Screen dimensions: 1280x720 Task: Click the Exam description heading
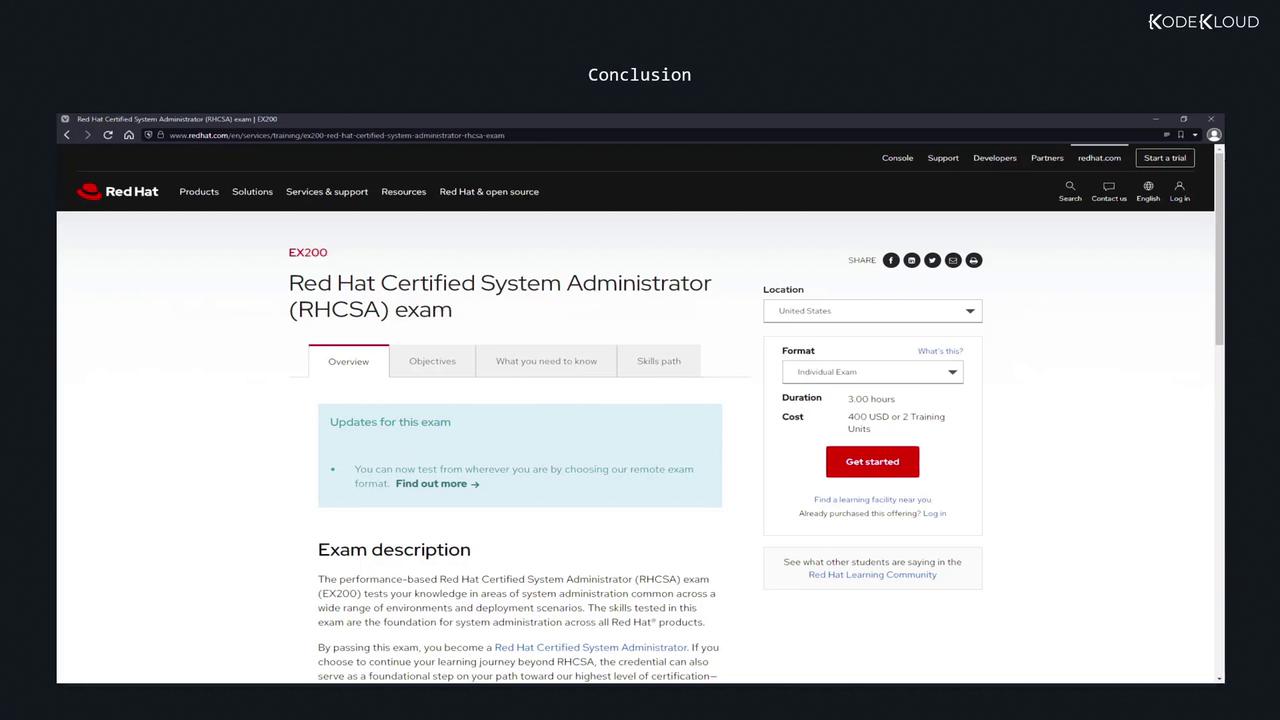tap(394, 550)
